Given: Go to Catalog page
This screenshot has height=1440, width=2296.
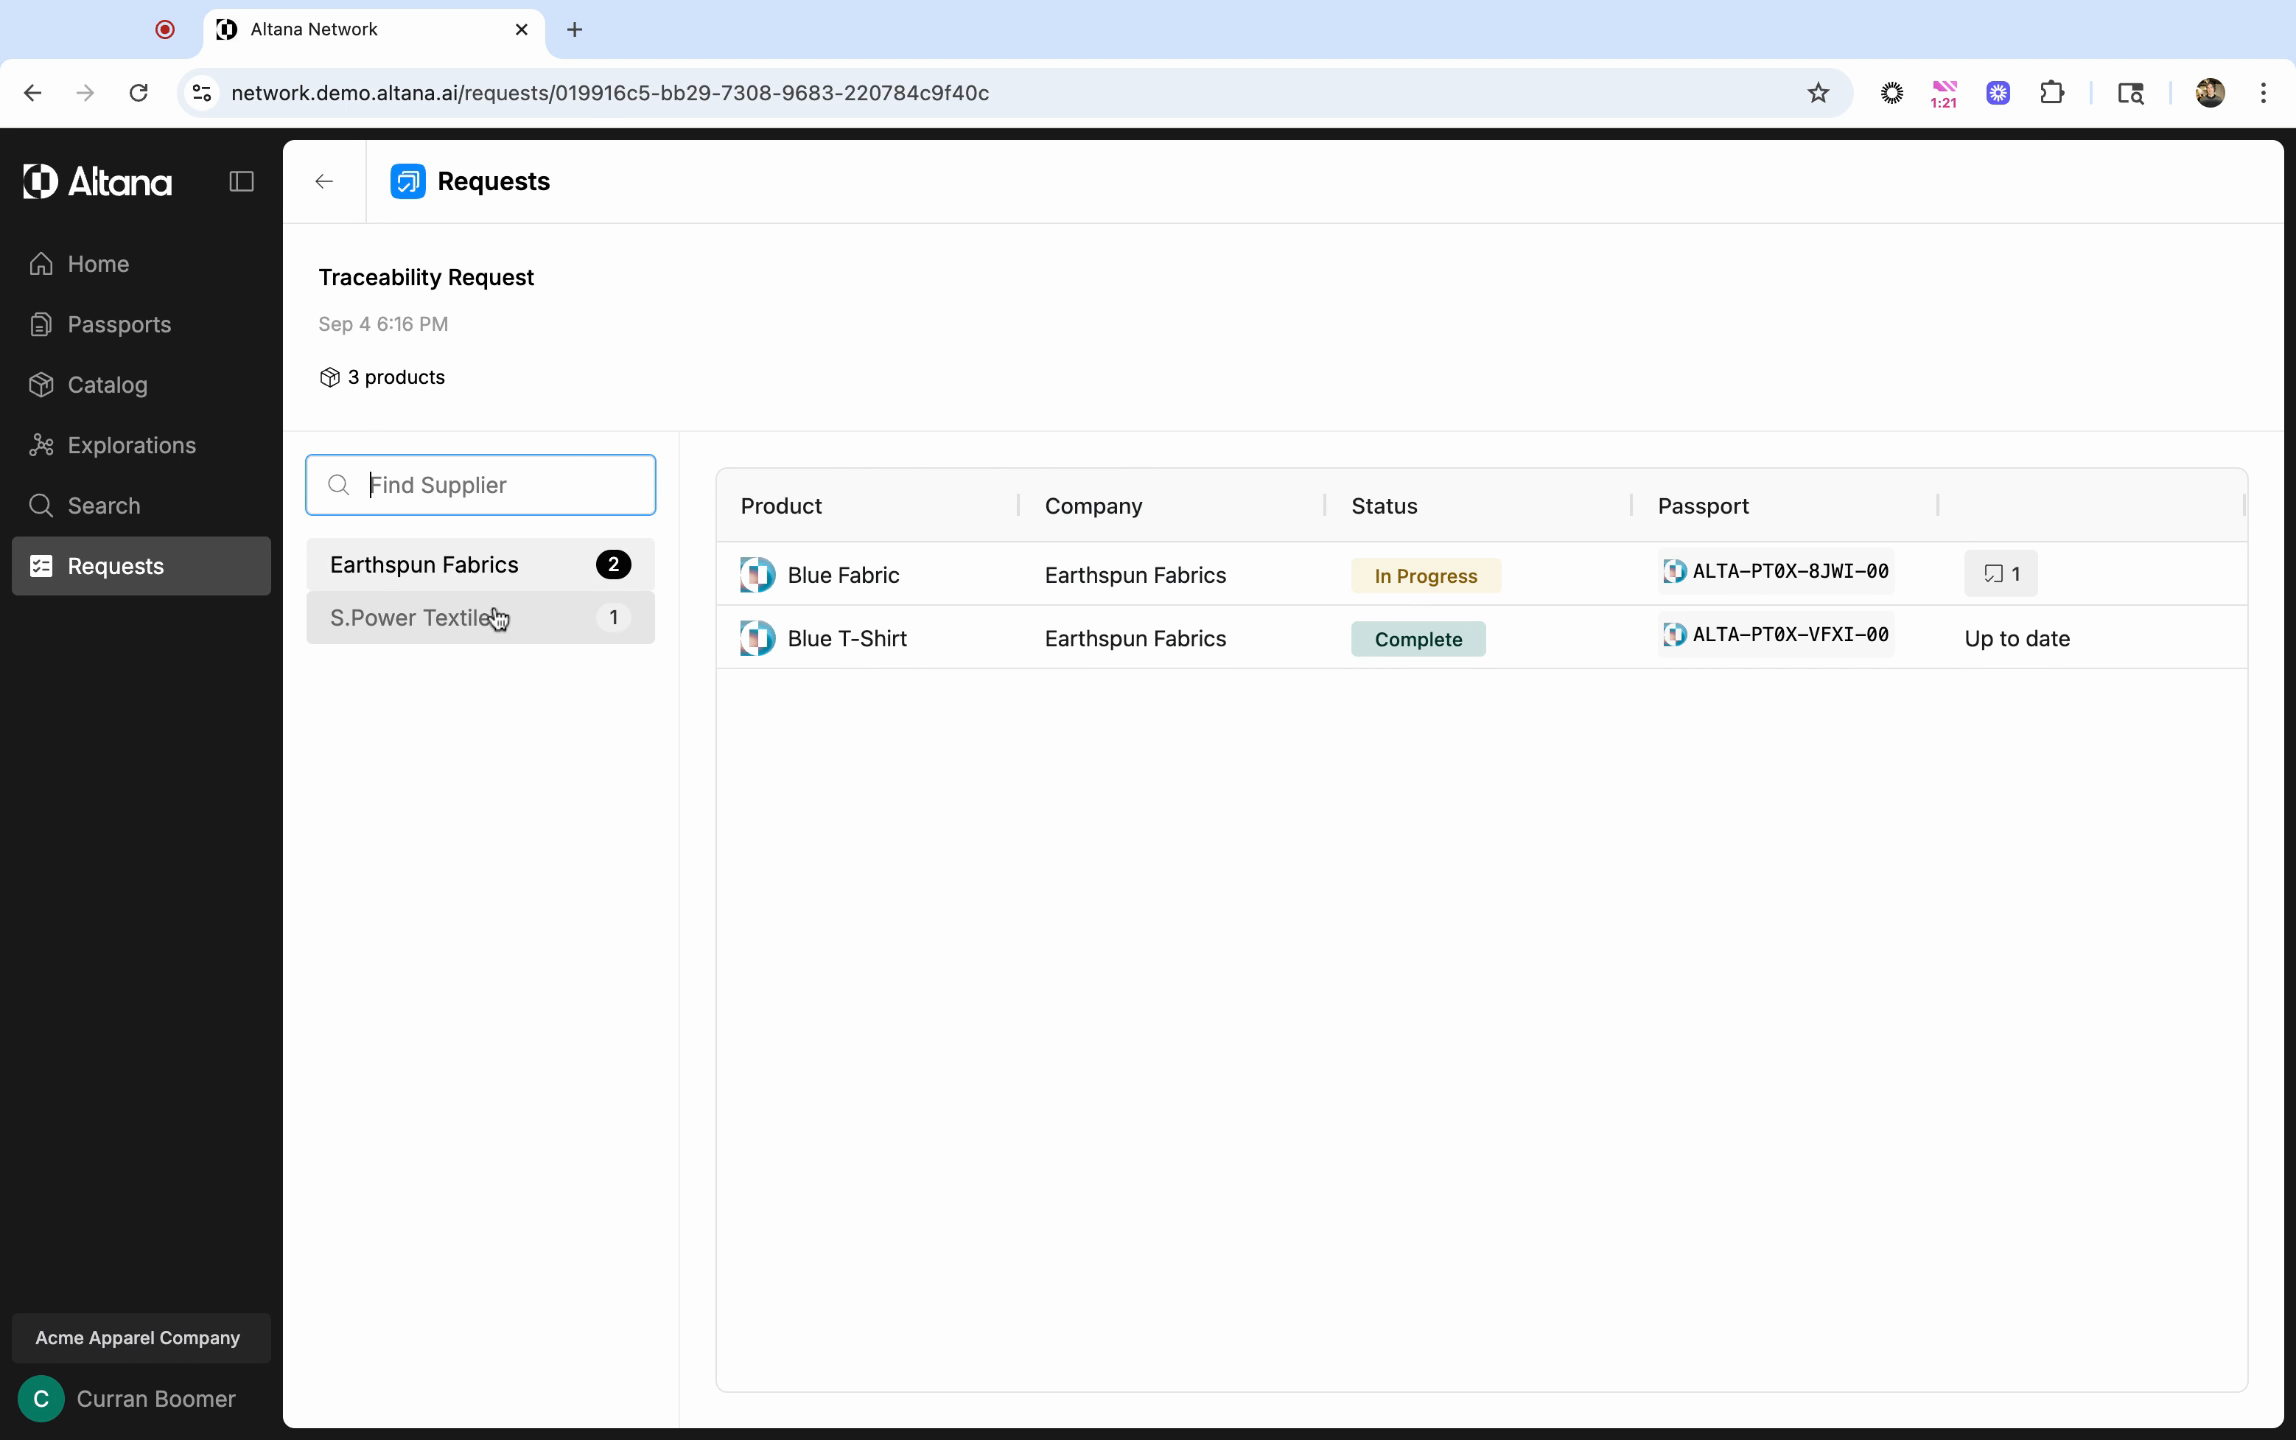Looking at the screenshot, I should tap(107, 385).
